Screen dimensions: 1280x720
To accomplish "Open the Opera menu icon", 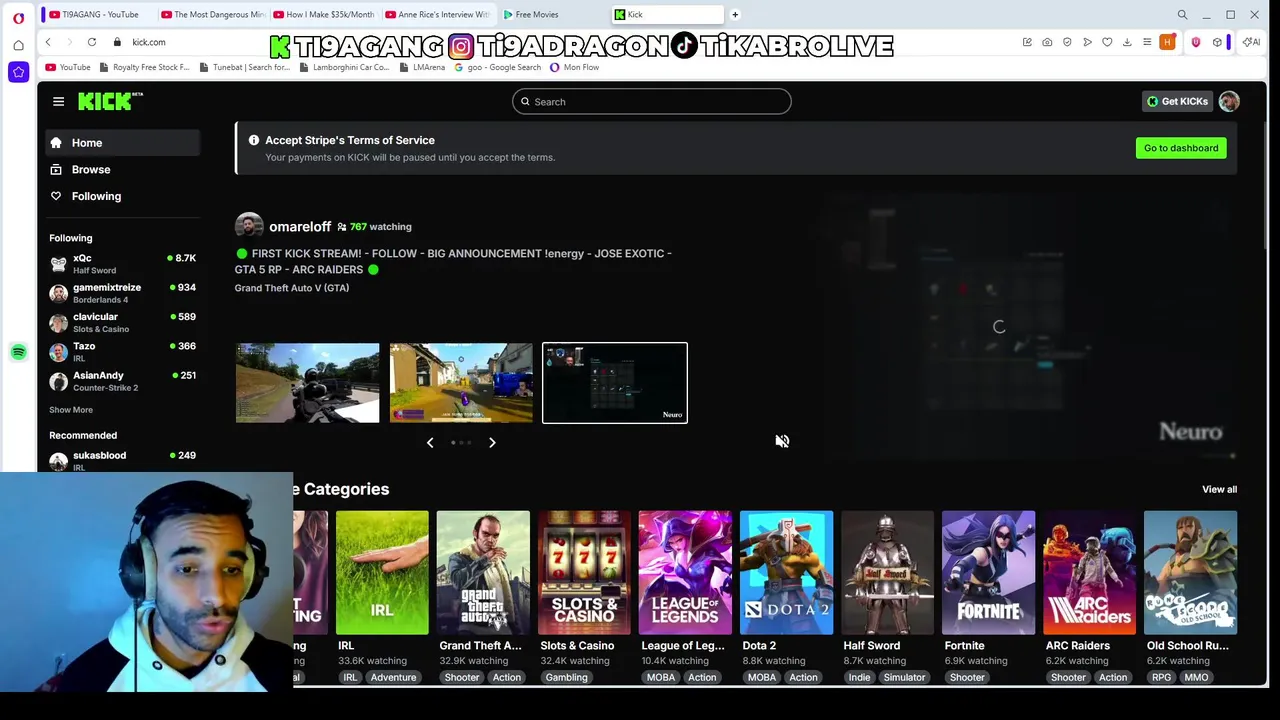I will pos(18,18).
